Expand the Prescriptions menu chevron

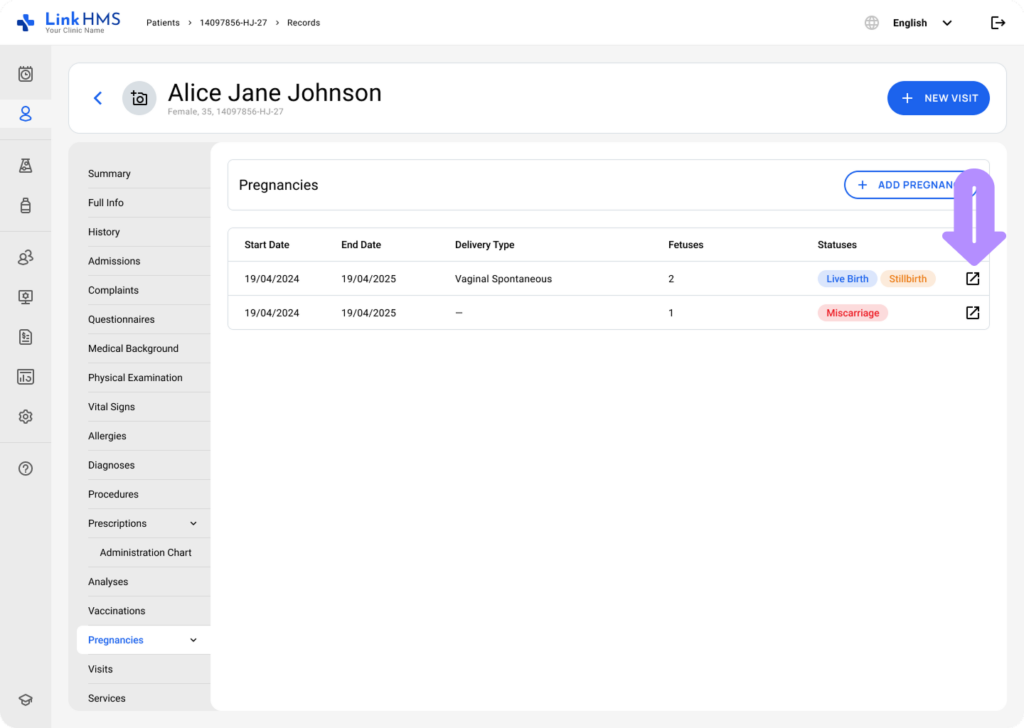click(193, 524)
